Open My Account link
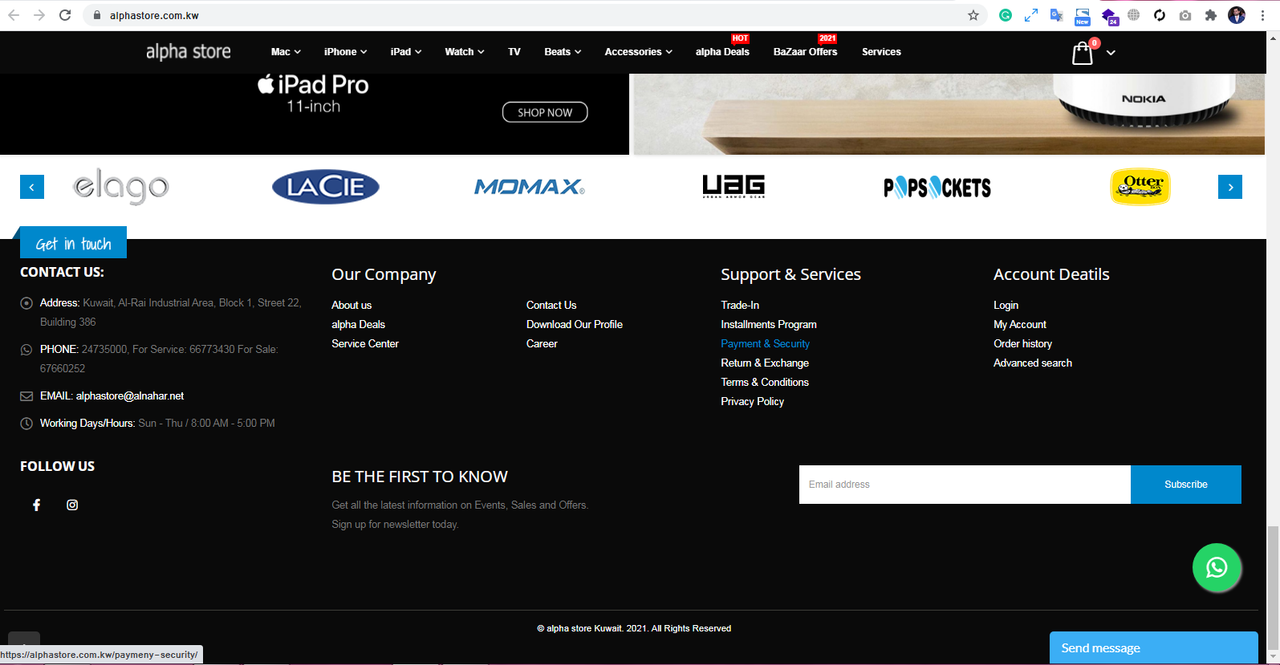The image size is (1280, 665). point(1020,324)
